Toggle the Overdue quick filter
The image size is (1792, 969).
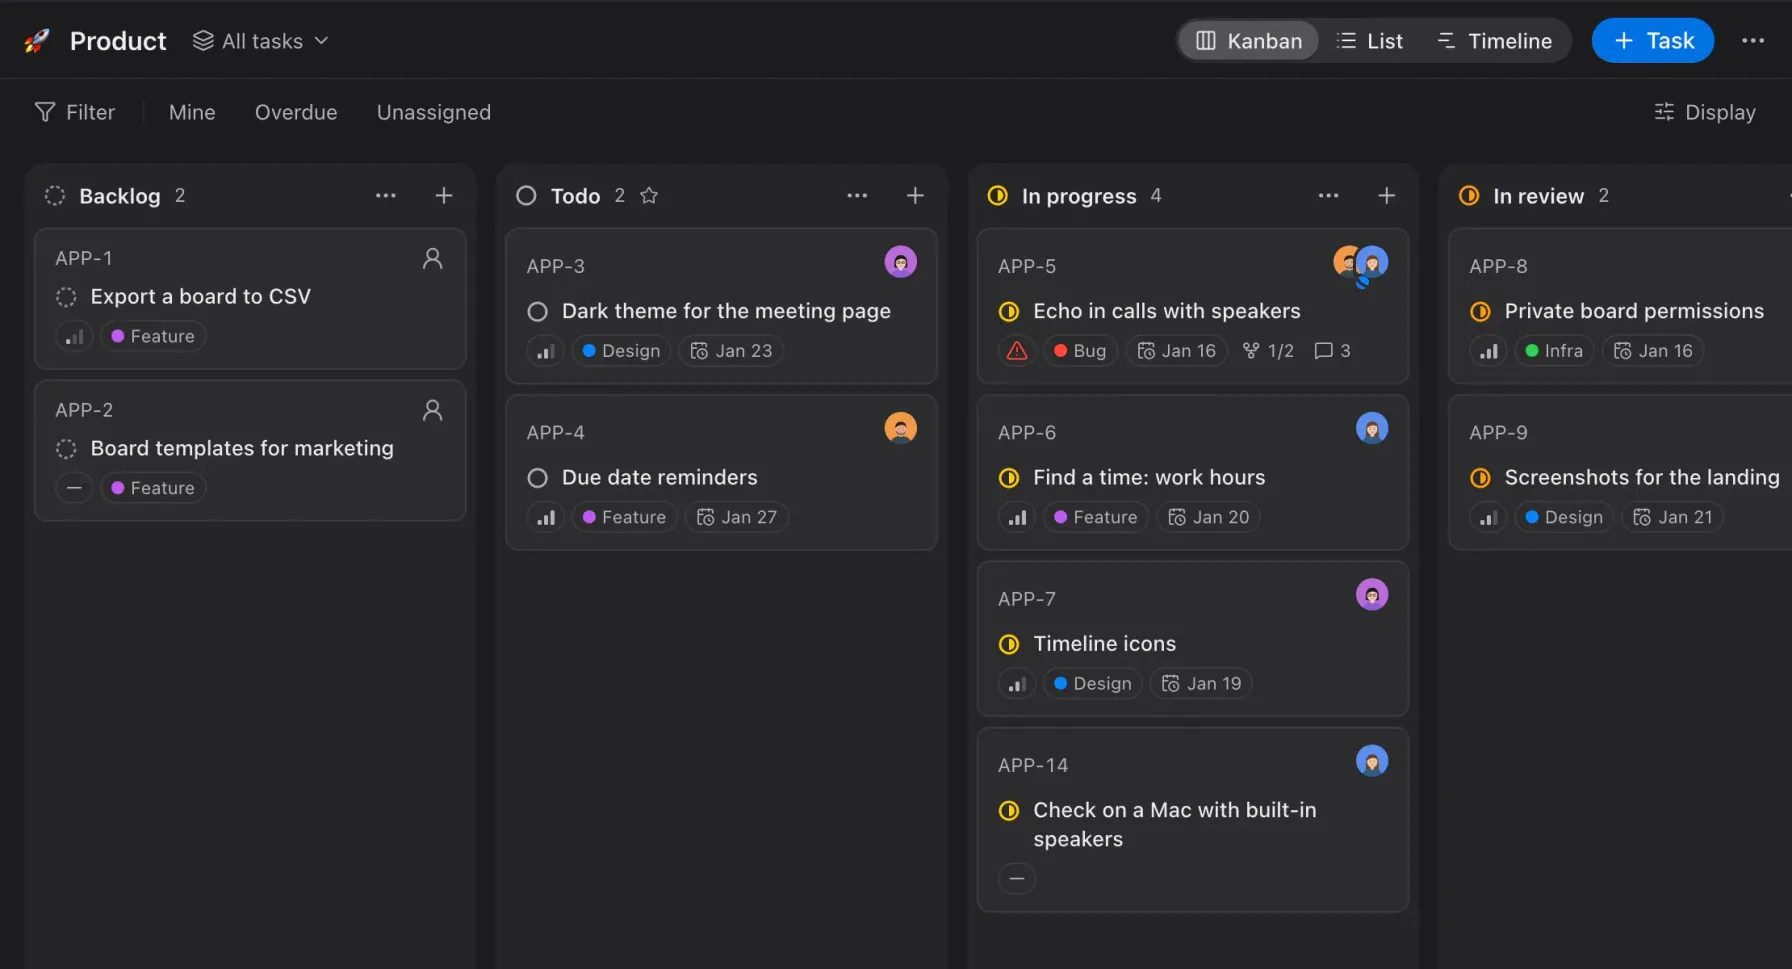pyautogui.click(x=296, y=112)
